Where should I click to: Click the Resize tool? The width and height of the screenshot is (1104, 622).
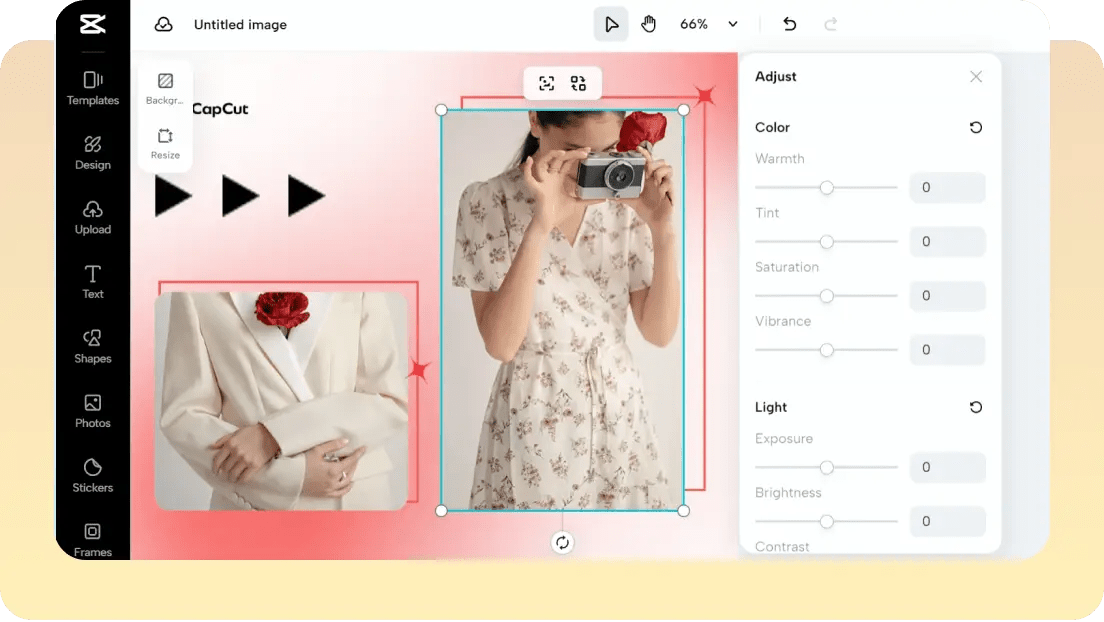pyautogui.click(x=164, y=142)
